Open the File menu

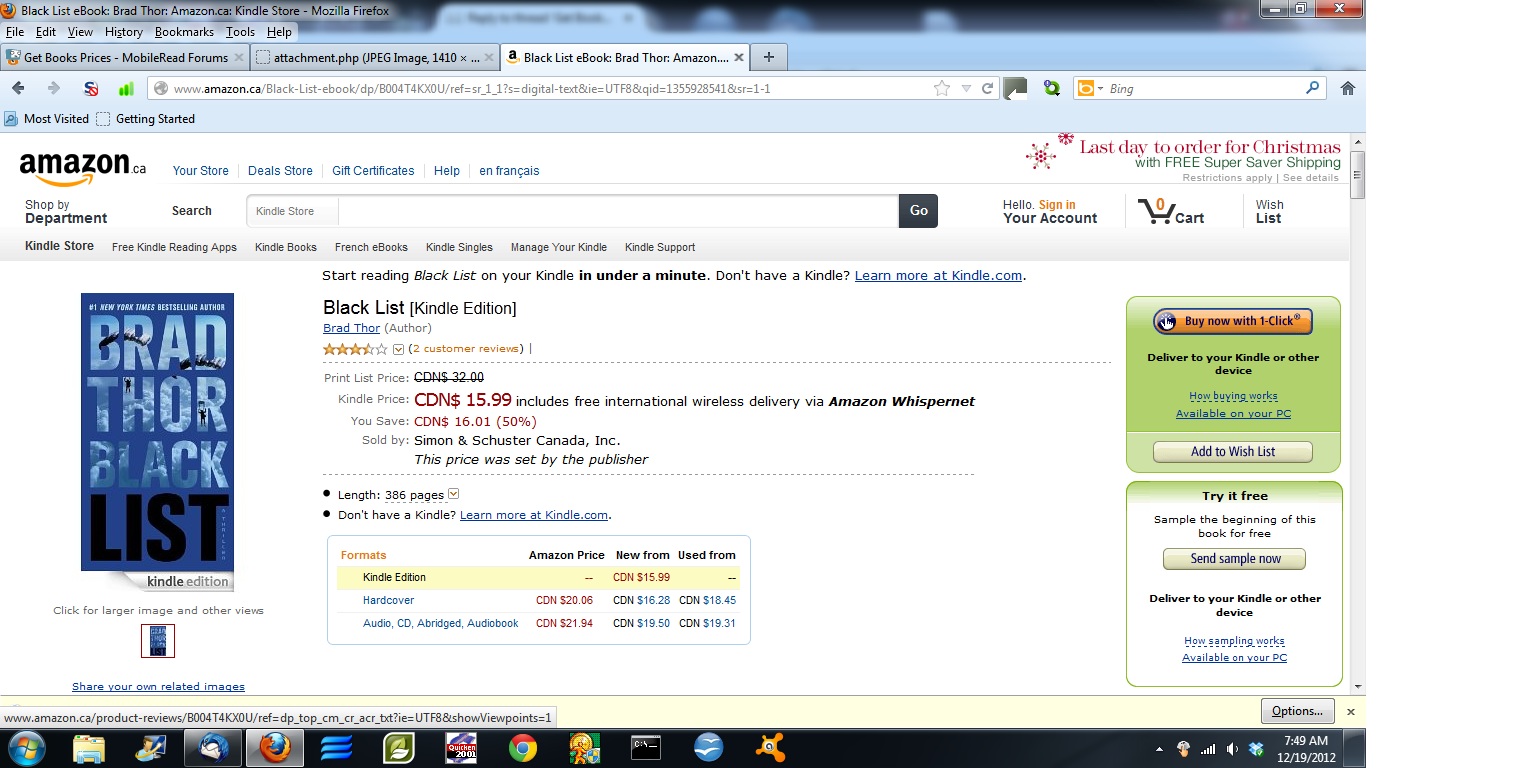[x=15, y=32]
